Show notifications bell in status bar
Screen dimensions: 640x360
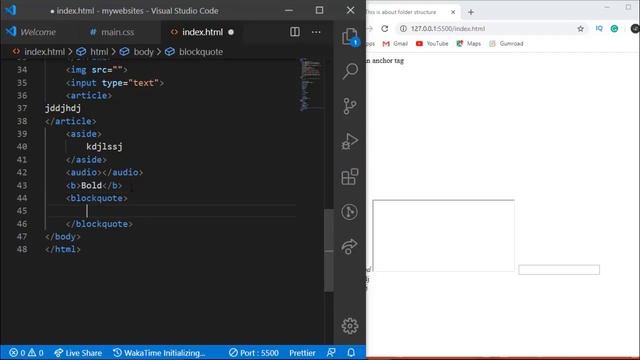[351, 352]
